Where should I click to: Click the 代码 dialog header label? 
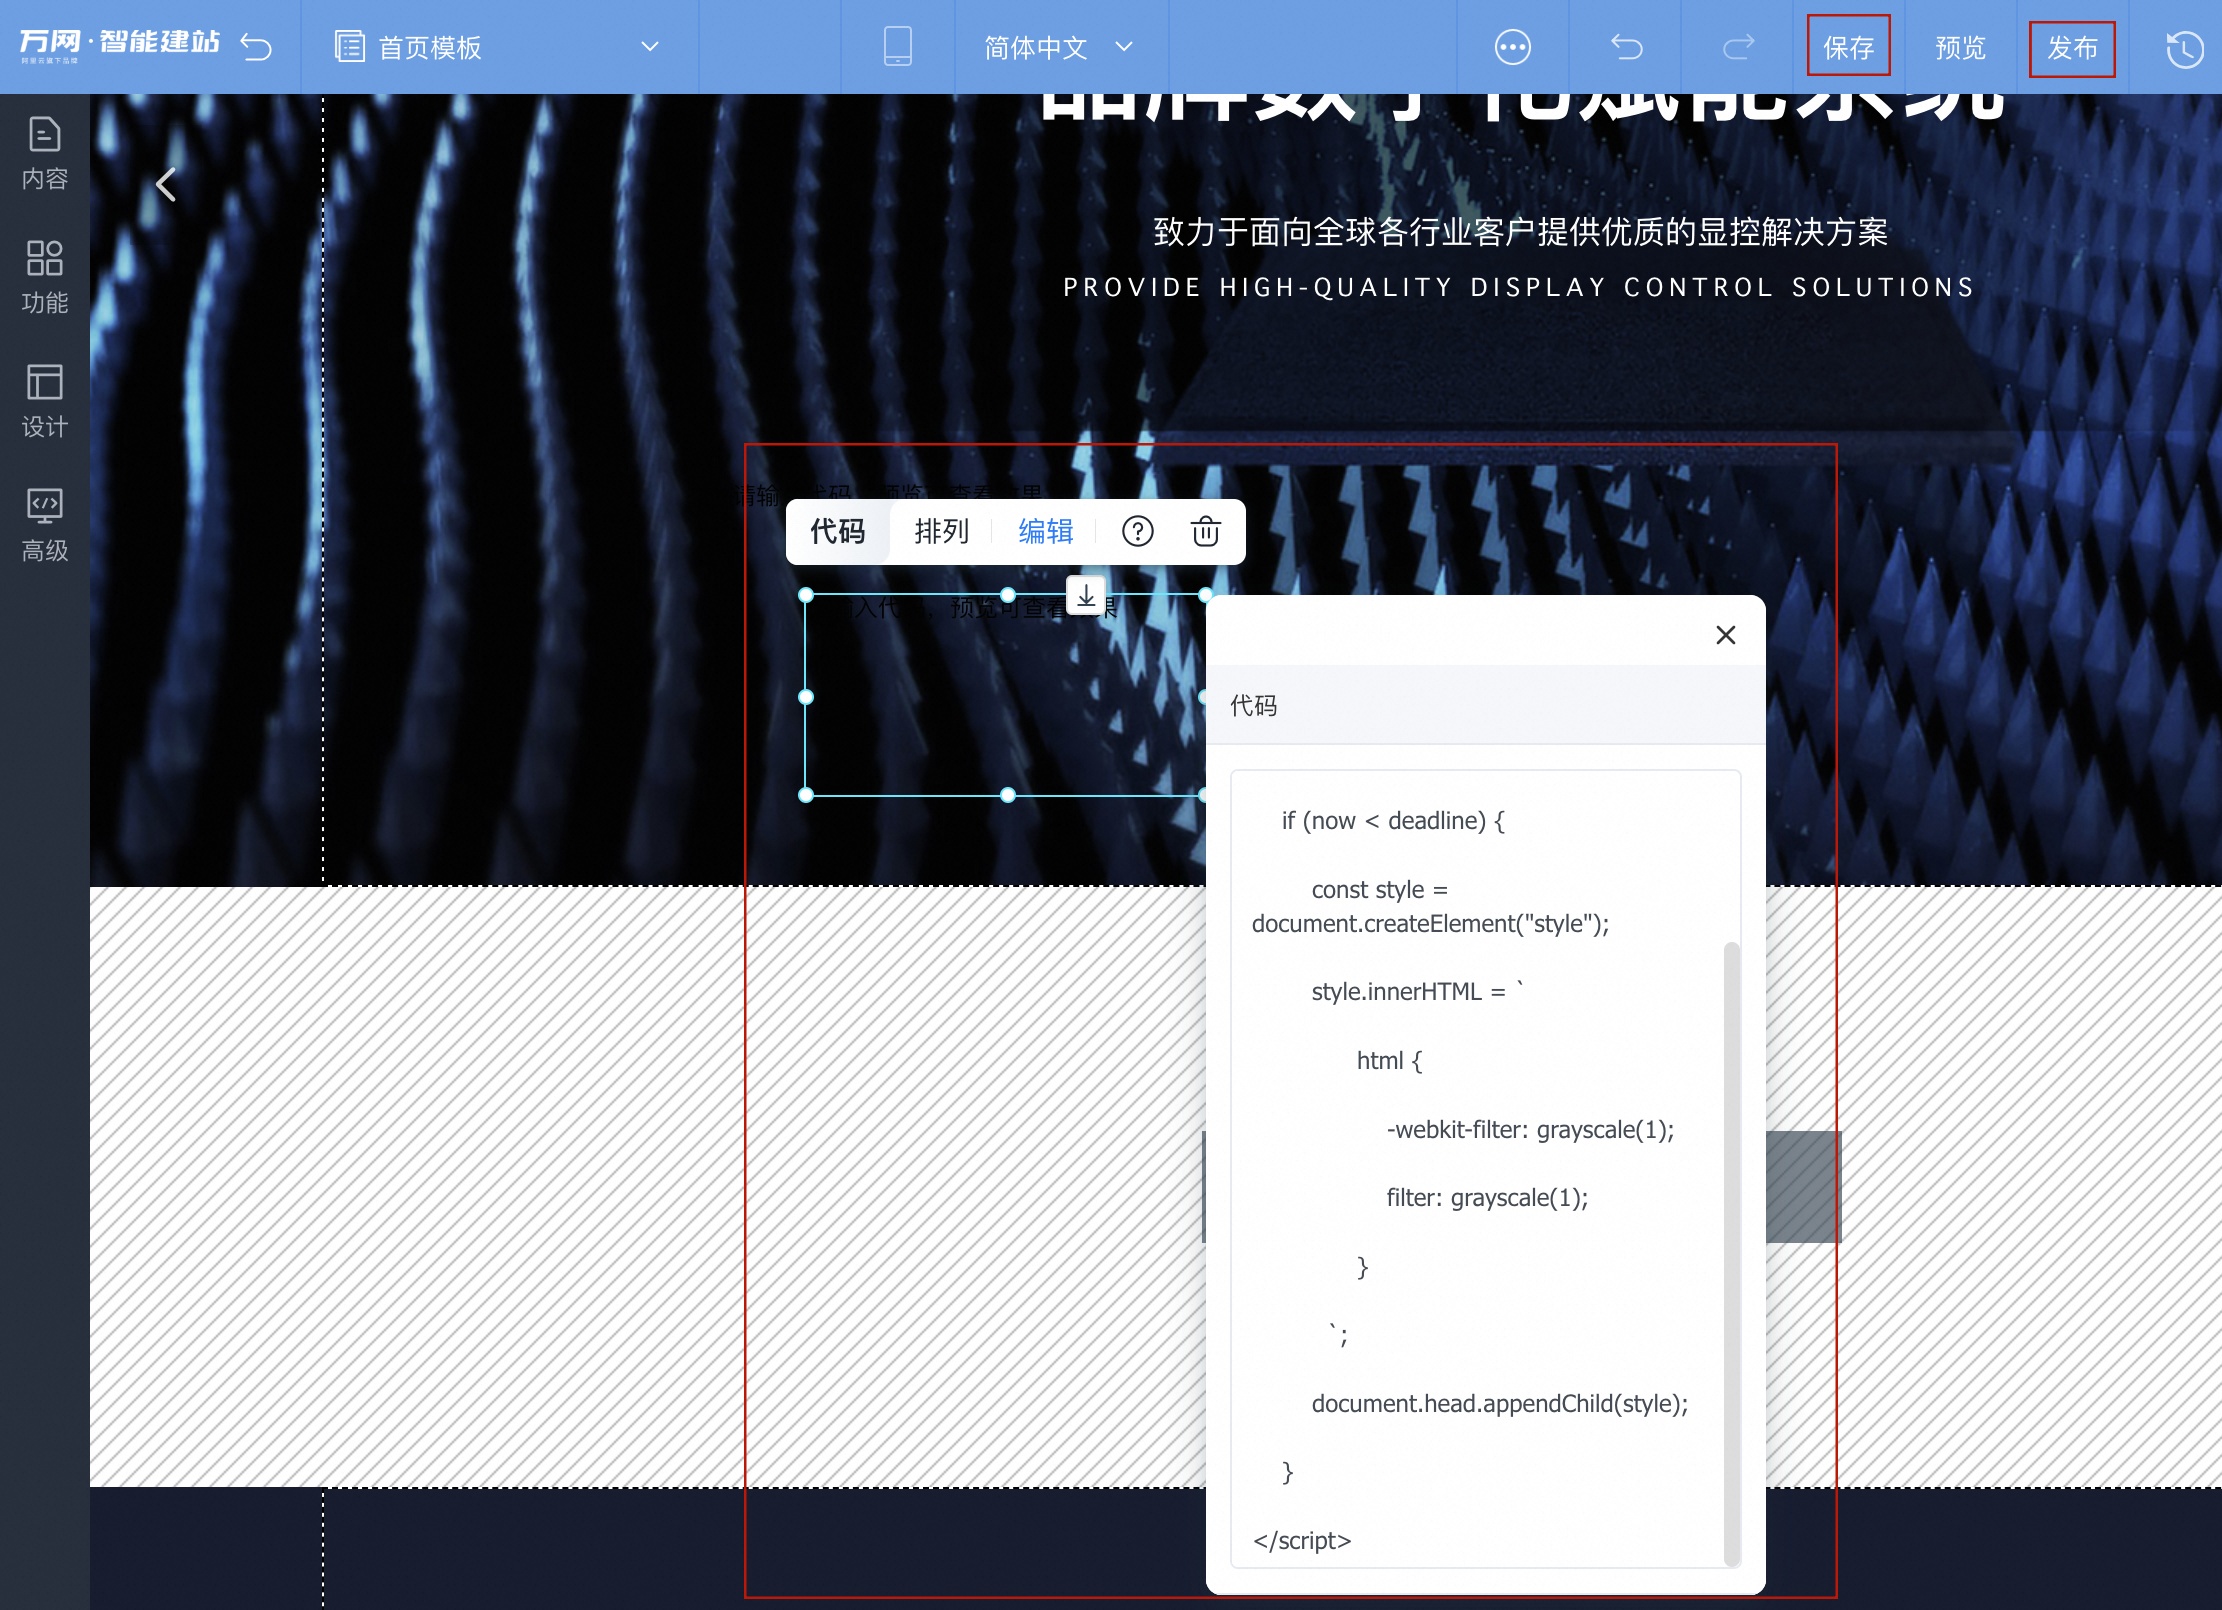(x=1253, y=706)
